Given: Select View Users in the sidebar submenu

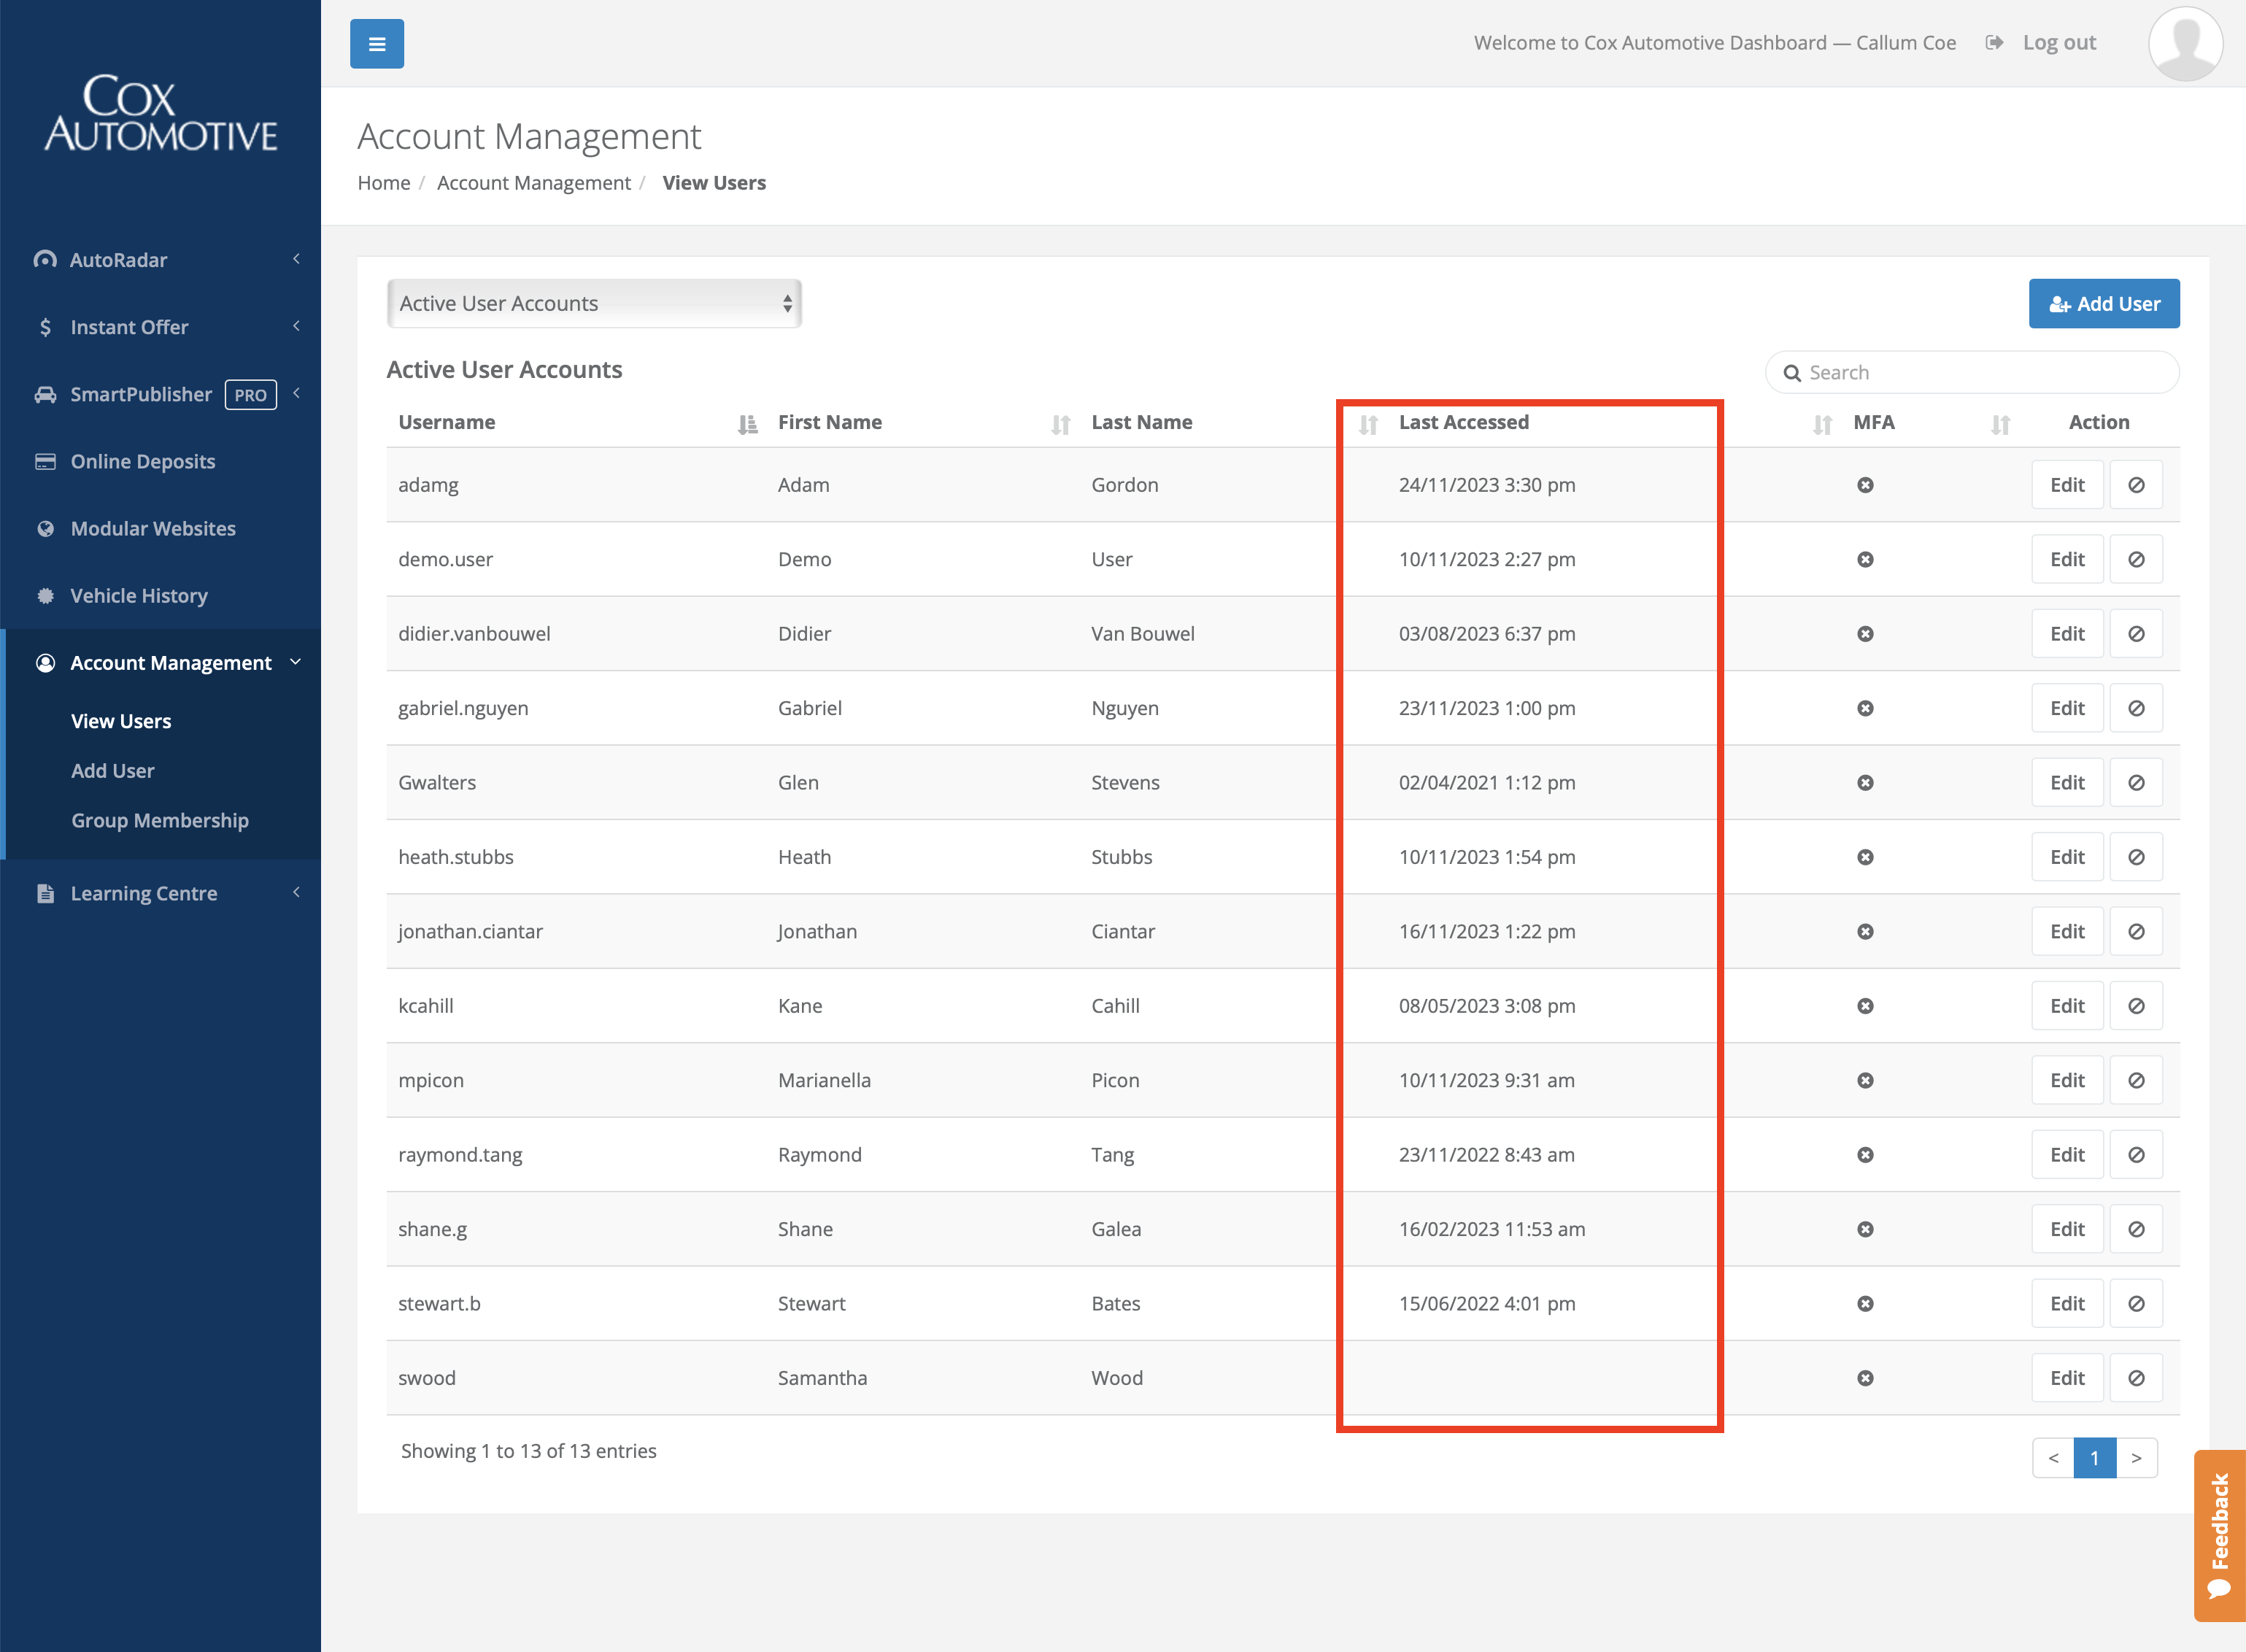Looking at the screenshot, I should click(121, 721).
